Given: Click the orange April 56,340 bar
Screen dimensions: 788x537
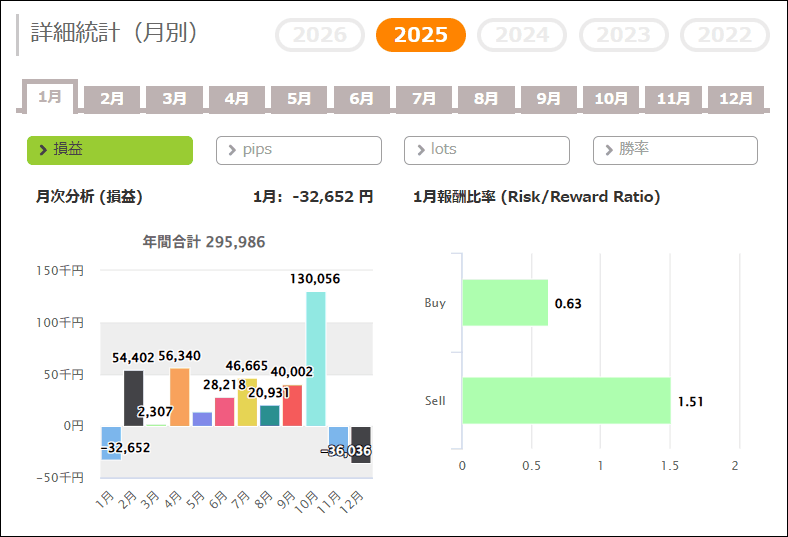Looking at the screenshot, I should pyautogui.click(x=180, y=397).
